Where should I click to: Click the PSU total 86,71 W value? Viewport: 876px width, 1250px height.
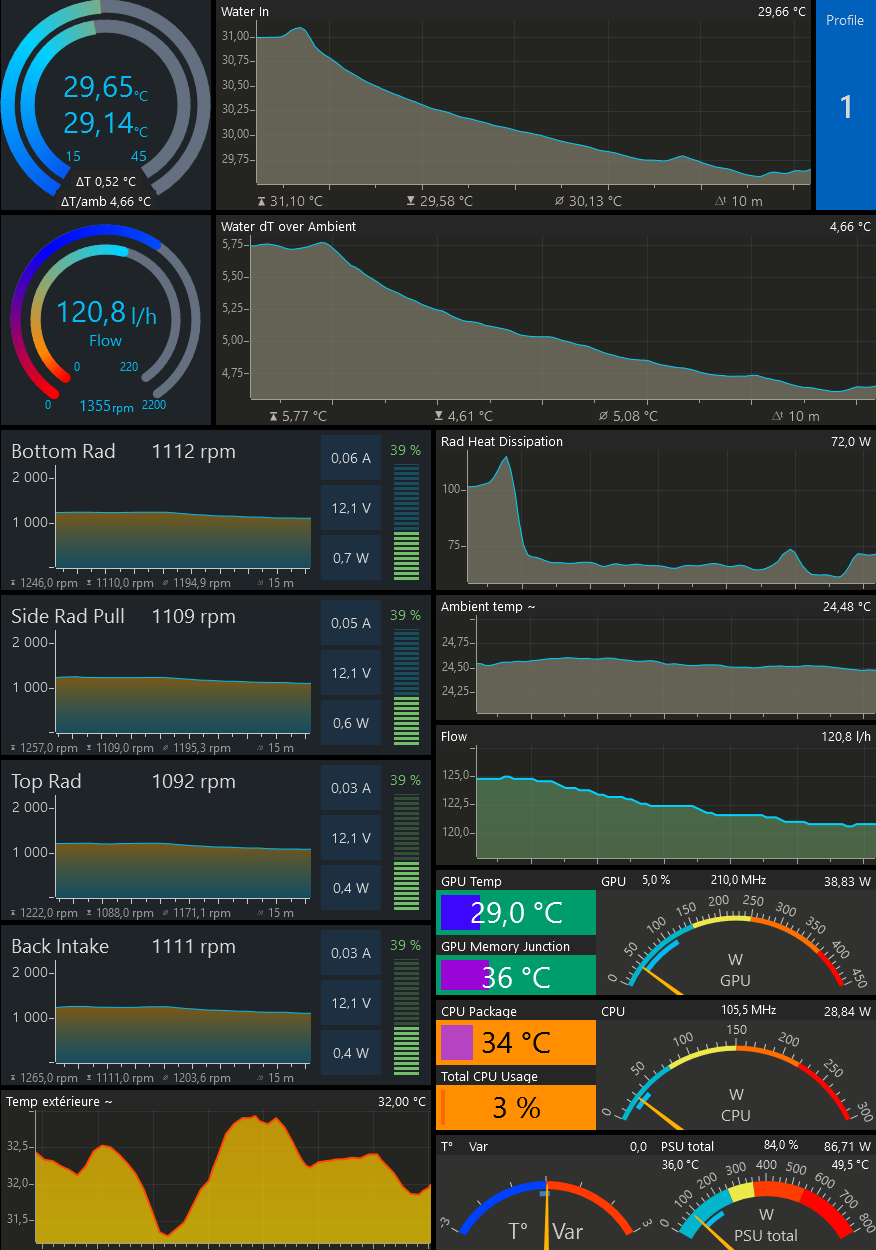pos(848,1146)
